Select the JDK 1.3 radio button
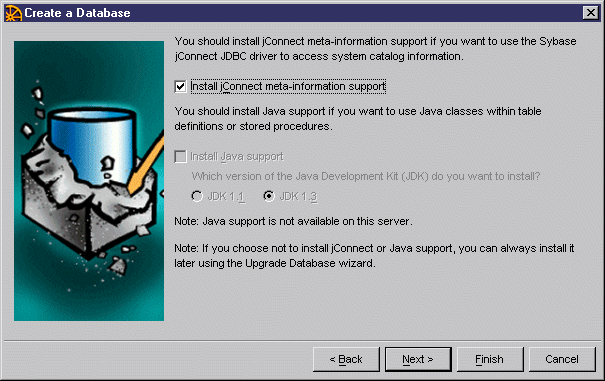 coord(269,196)
